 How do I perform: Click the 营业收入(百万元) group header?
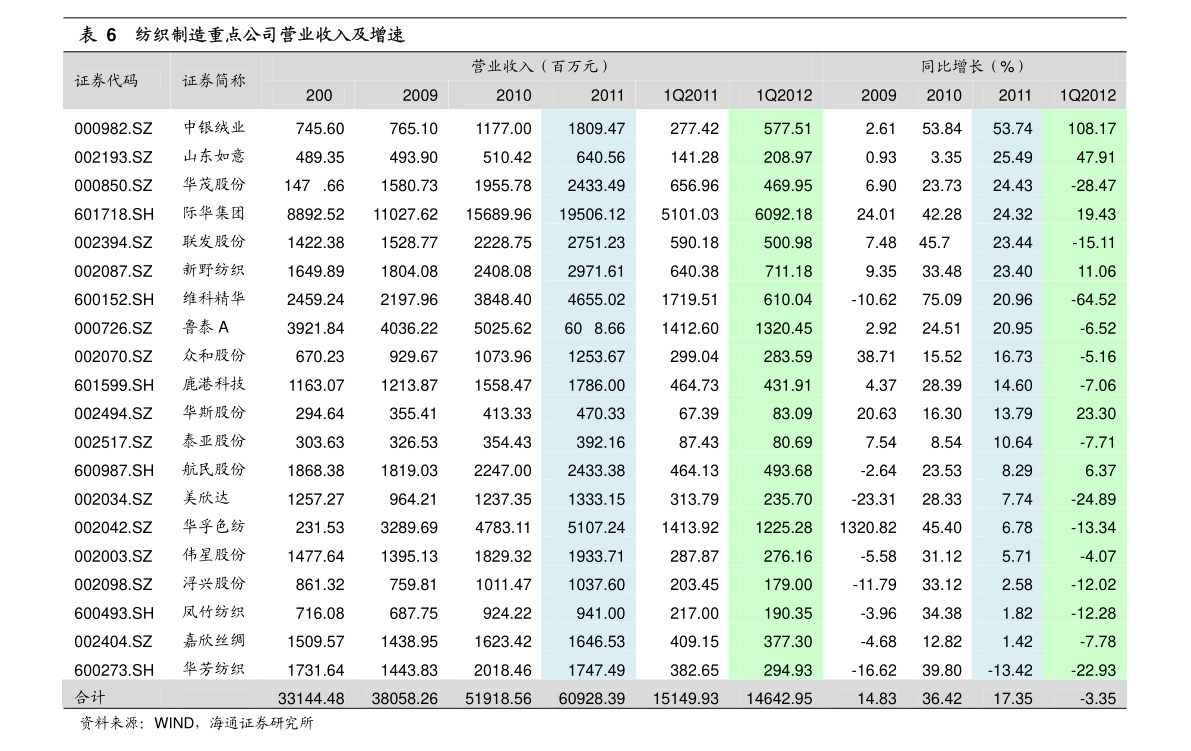(x=540, y=67)
